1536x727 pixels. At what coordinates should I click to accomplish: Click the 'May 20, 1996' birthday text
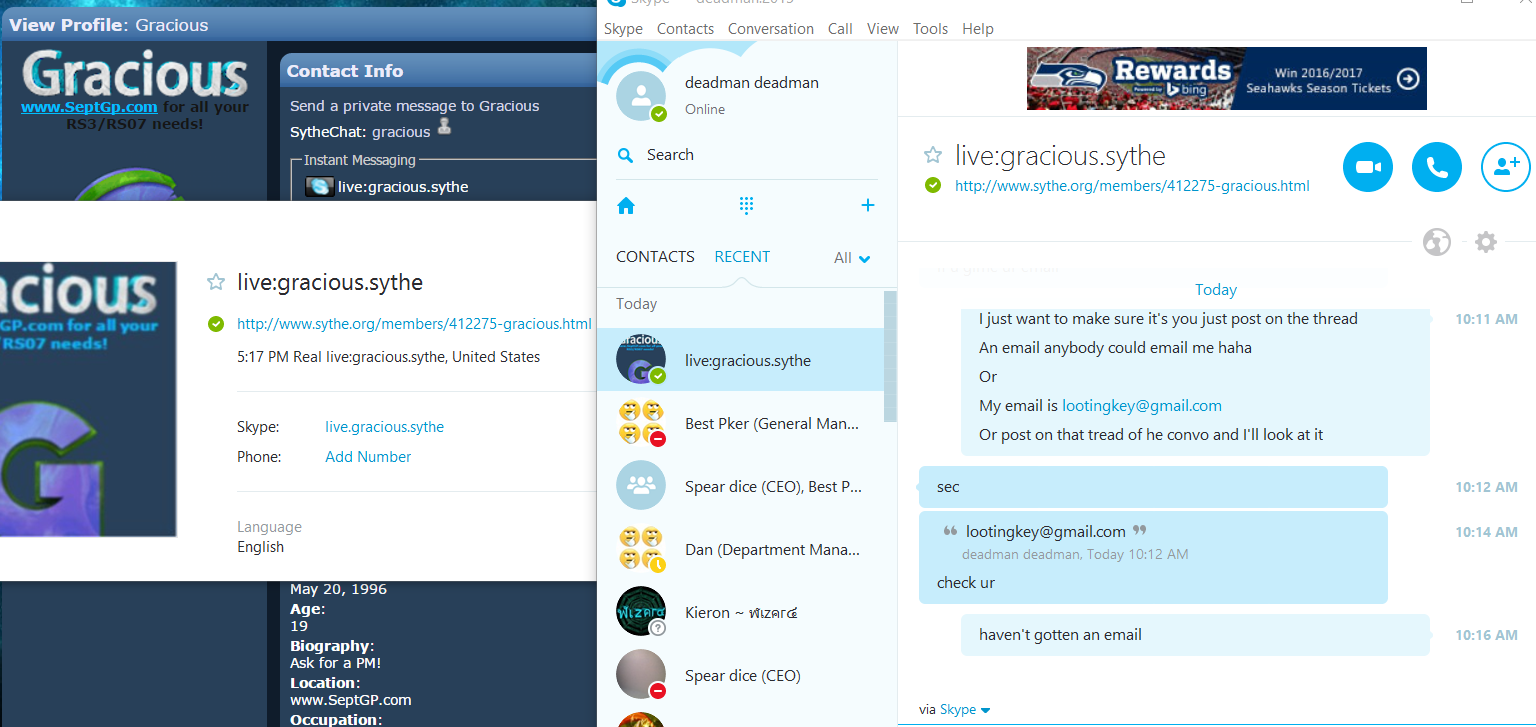point(338,589)
